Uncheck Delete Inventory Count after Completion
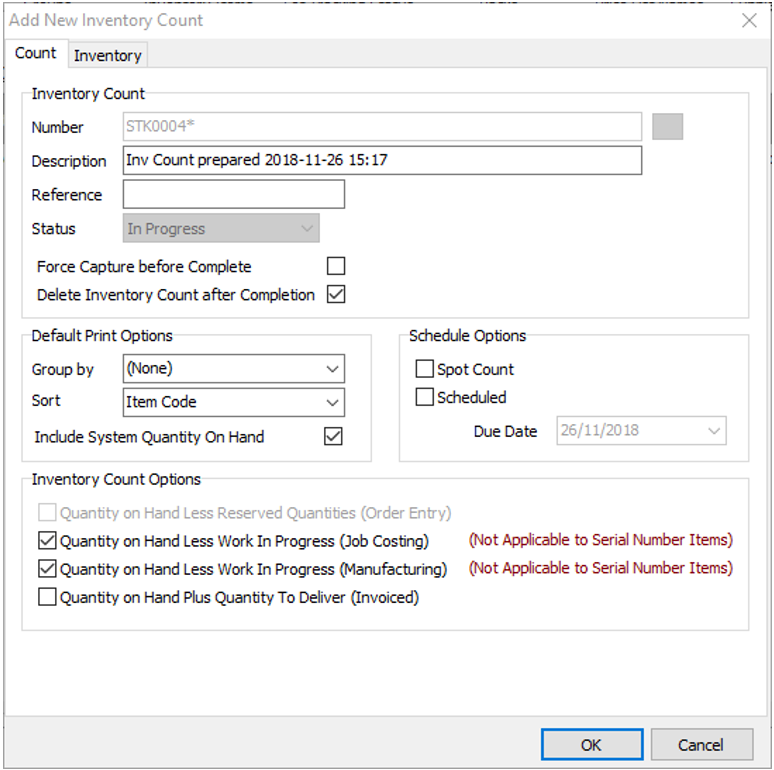The height and width of the screenshot is (770, 774). [336, 295]
